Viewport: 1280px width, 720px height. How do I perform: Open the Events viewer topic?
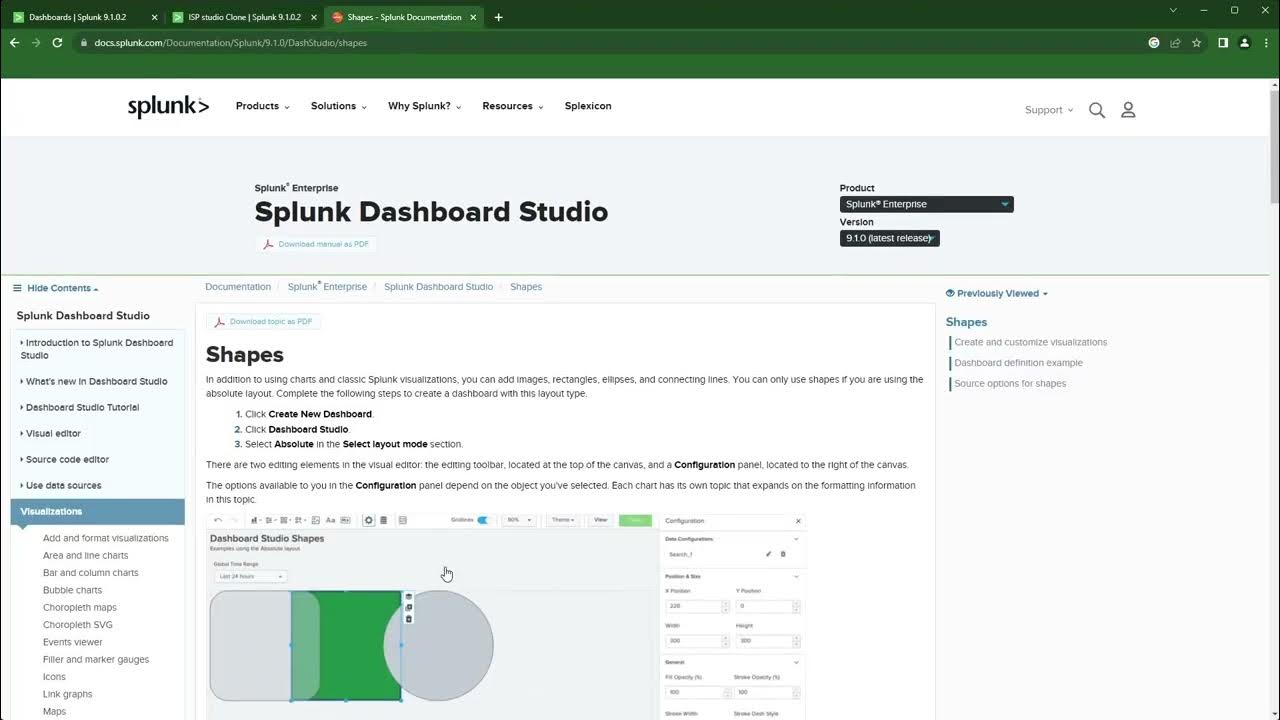pyautogui.click(x=73, y=642)
